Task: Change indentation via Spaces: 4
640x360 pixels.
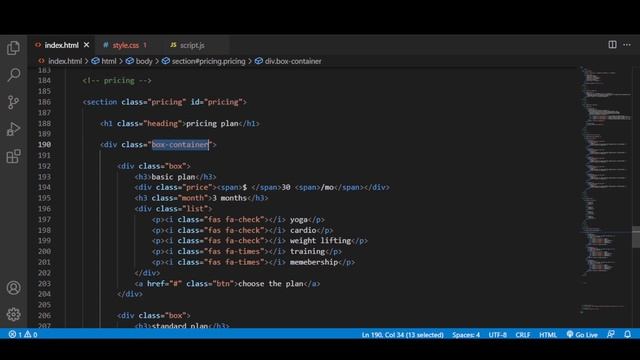Action: click(x=466, y=335)
